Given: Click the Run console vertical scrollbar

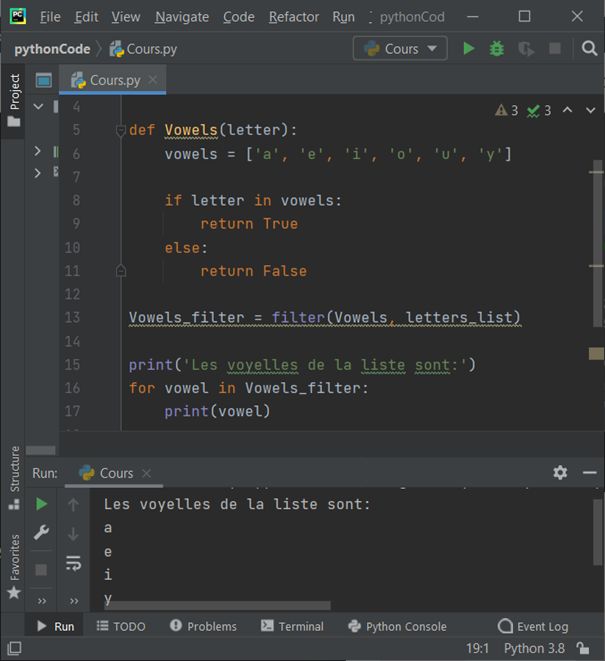Looking at the screenshot, I should pyautogui.click(x=597, y=532).
